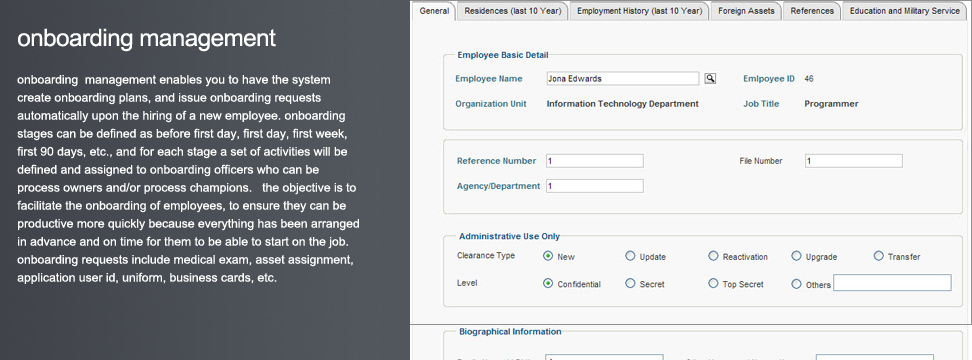
Task: Focus the Reference Number field
Action: [594, 161]
